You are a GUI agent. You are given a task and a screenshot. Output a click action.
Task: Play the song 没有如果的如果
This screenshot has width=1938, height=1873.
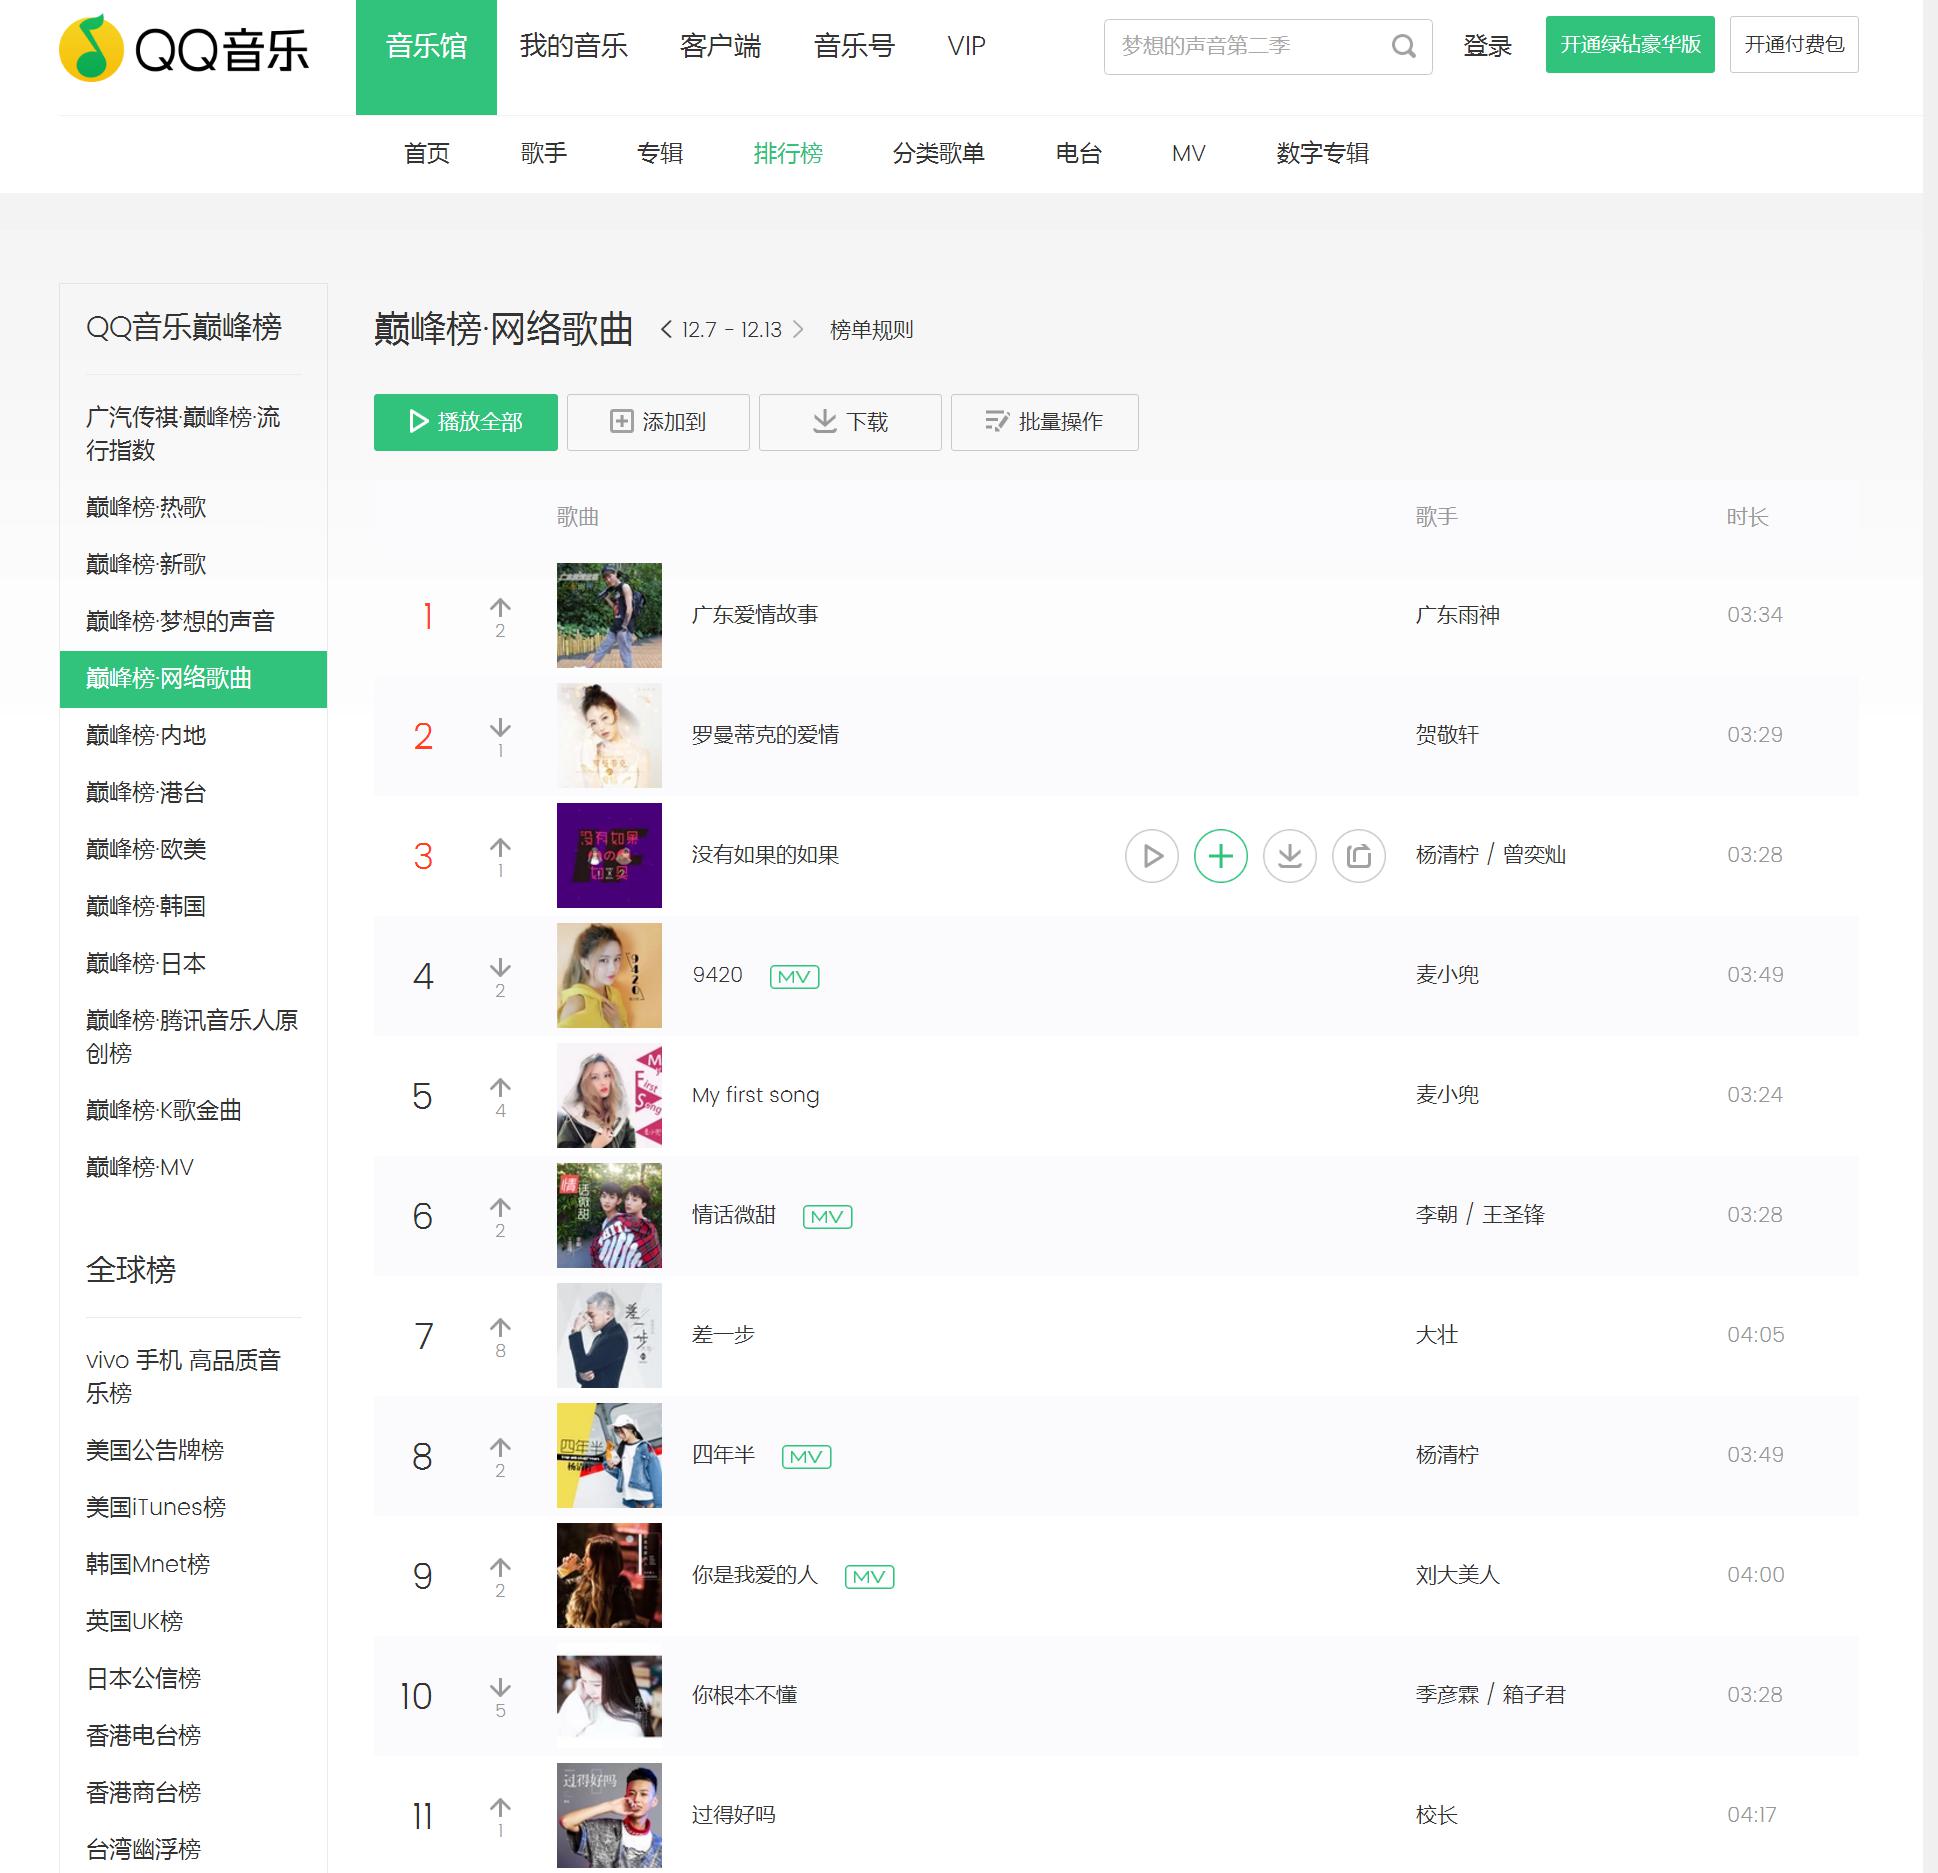click(x=1152, y=856)
